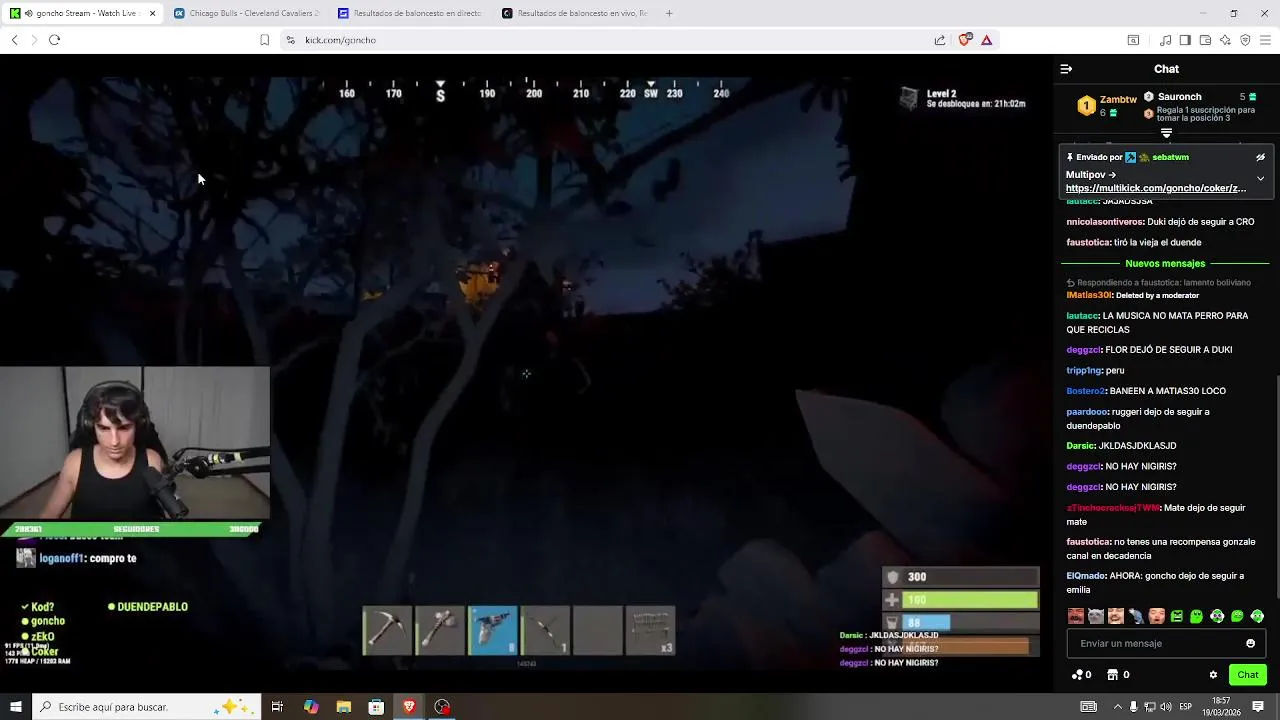This screenshot has height=720, width=1280.
Task: Share the page with the share icon
Action: point(940,40)
